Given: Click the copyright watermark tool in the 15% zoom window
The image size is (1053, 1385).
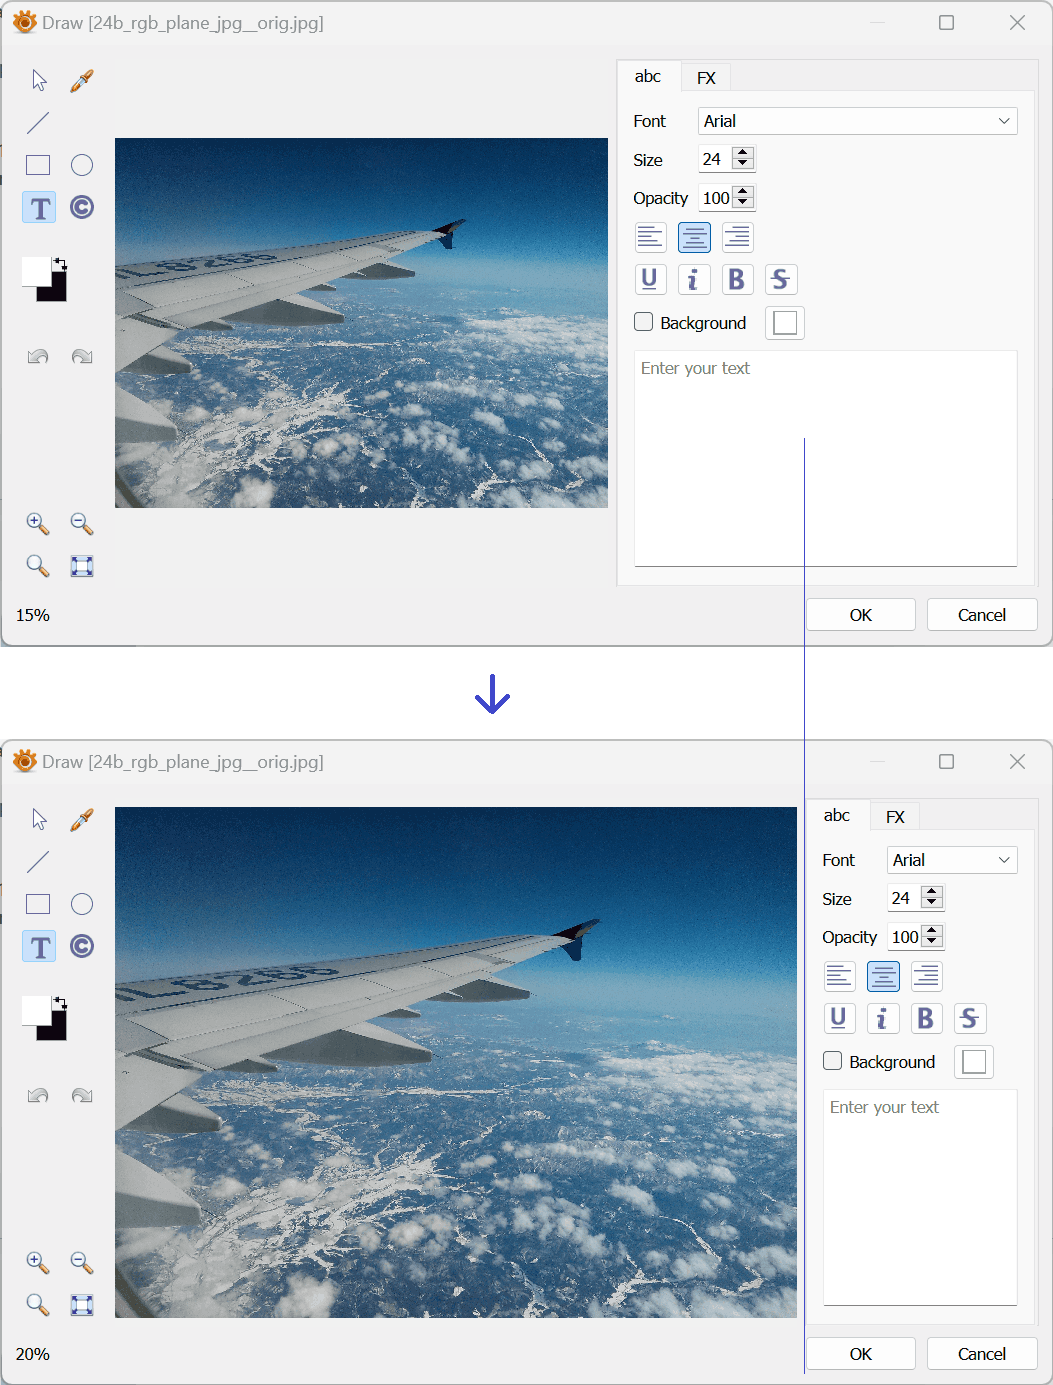Looking at the screenshot, I should click(x=82, y=207).
